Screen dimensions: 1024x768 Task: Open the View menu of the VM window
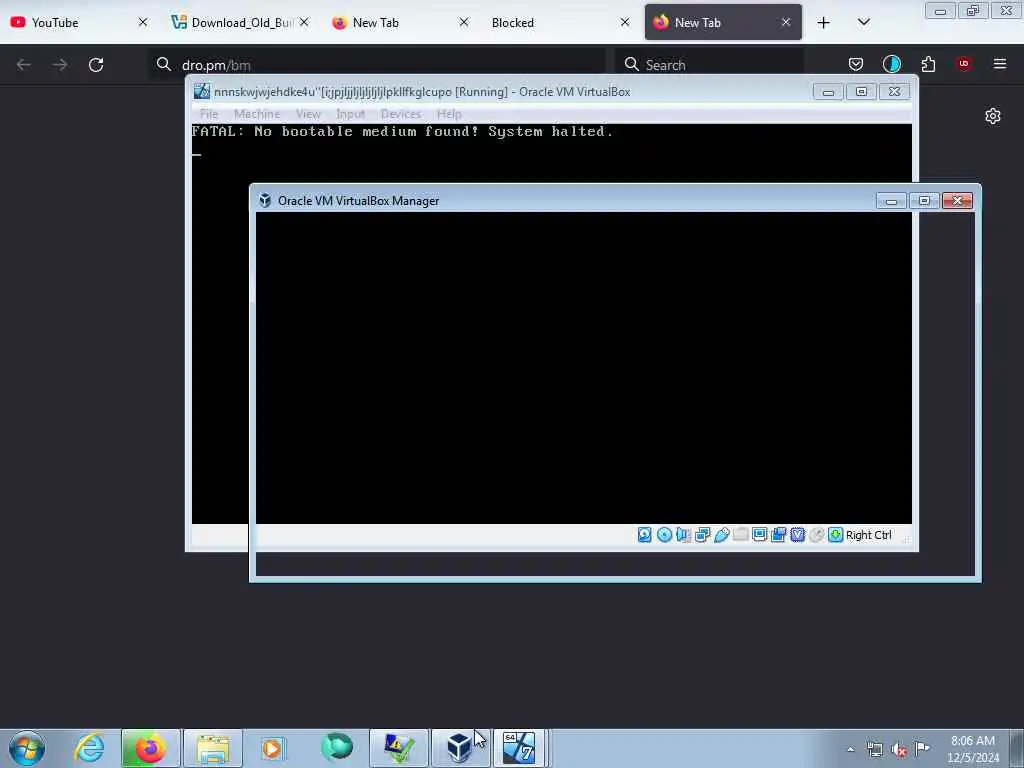[308, 114]
